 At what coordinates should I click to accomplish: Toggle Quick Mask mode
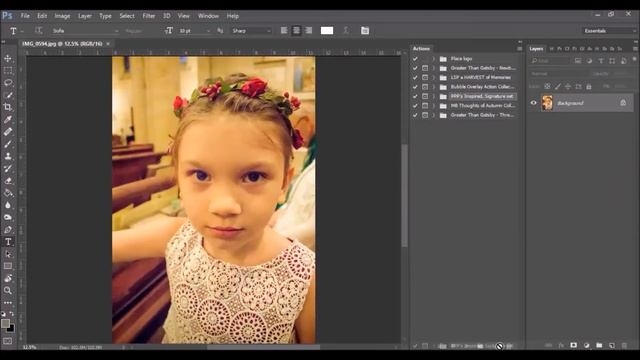pyautogui.click(x=8, y=341)
